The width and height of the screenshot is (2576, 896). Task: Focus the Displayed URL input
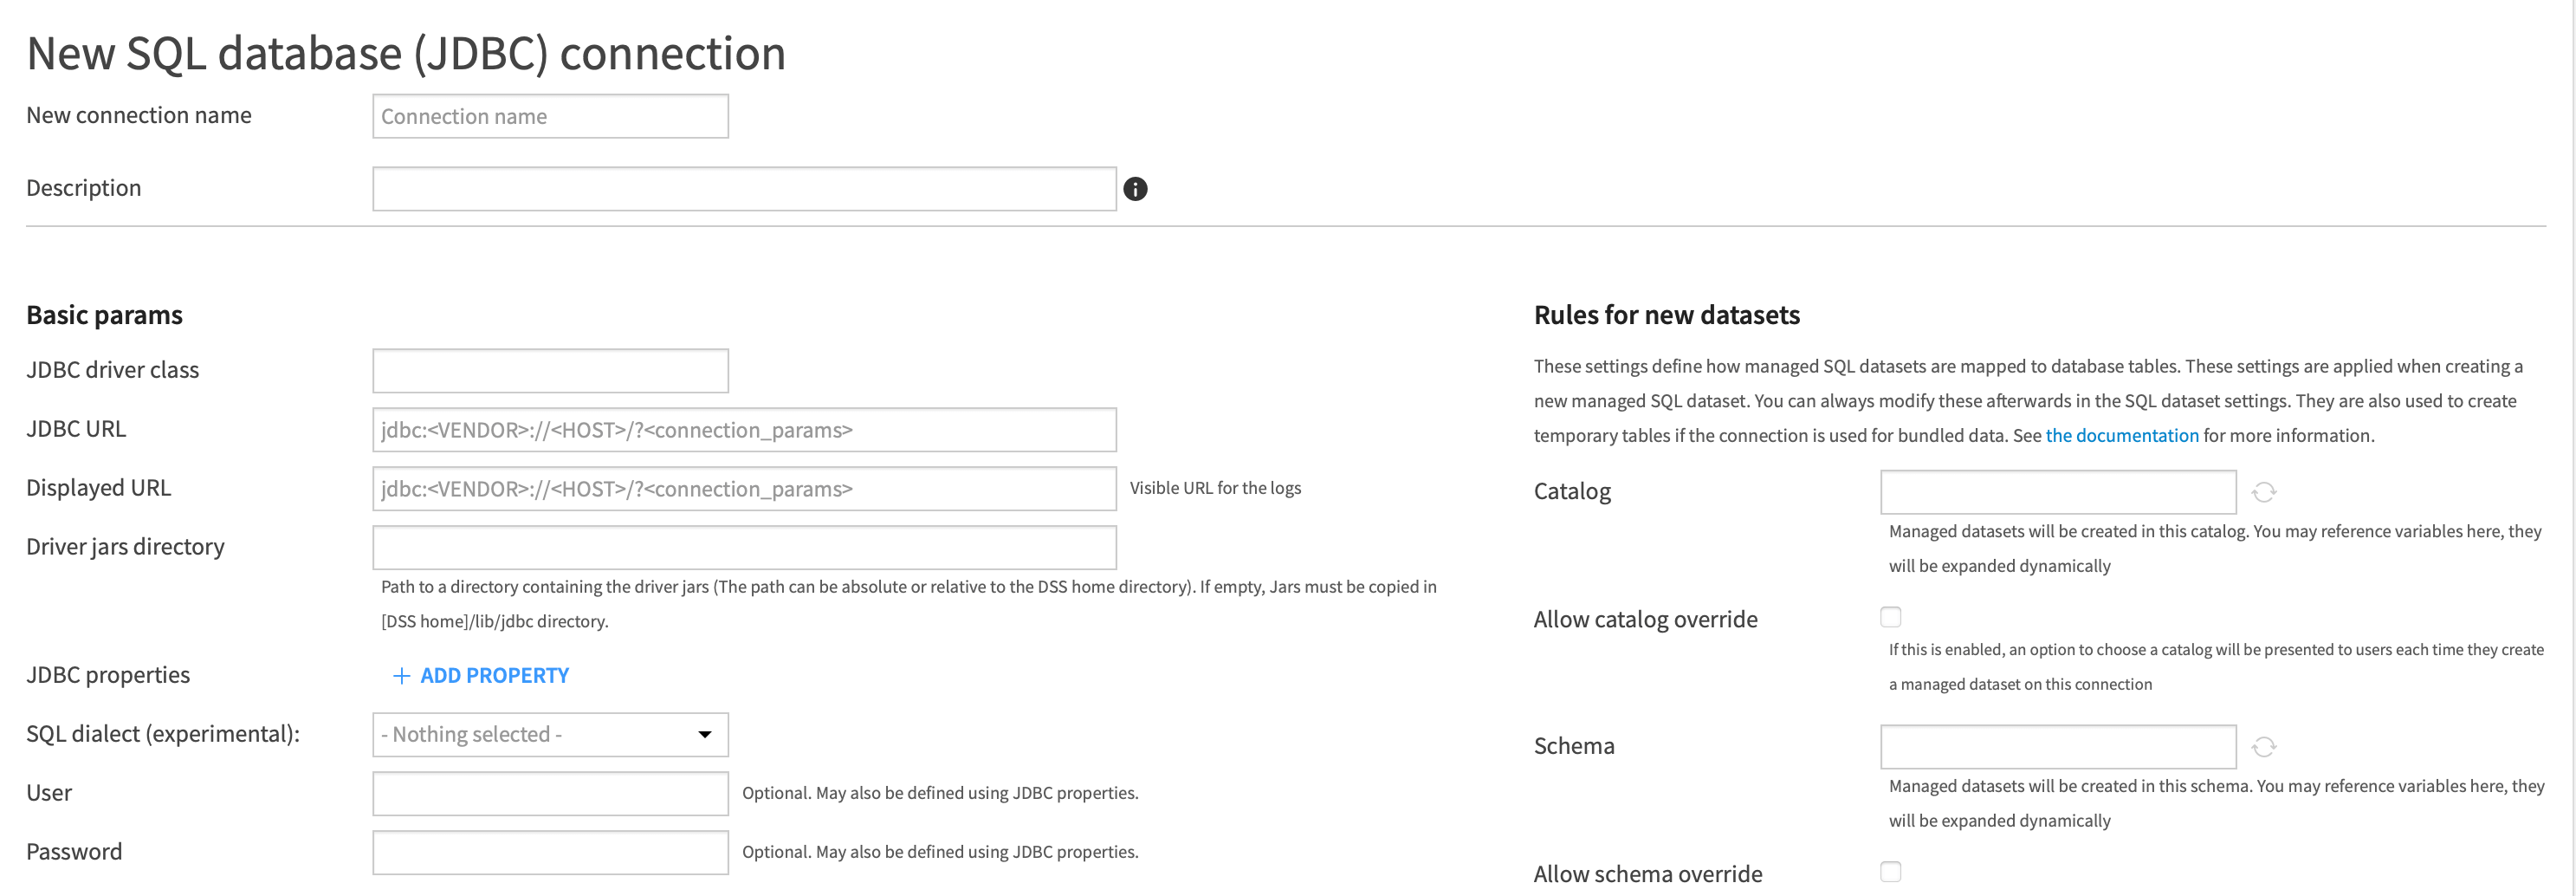click(x=744, y=489)
